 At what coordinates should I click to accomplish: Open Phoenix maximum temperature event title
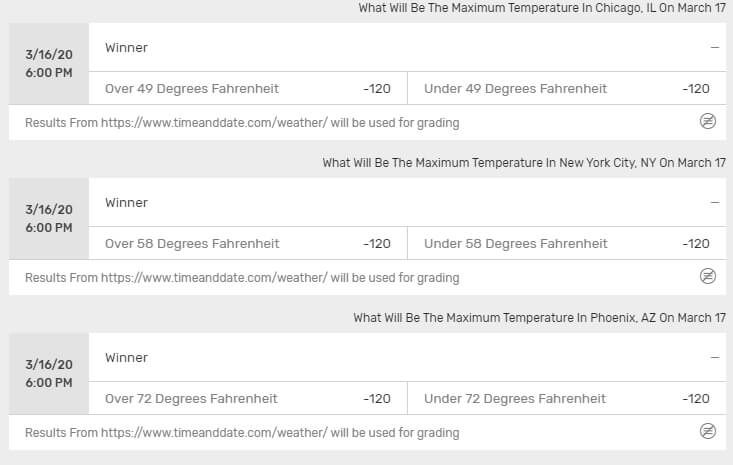point(539,318)
